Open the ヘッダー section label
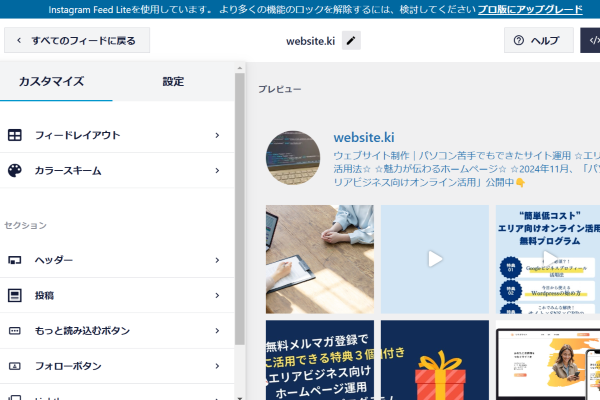This screenshot has width=600, height=400. click(x=54, y=260)
